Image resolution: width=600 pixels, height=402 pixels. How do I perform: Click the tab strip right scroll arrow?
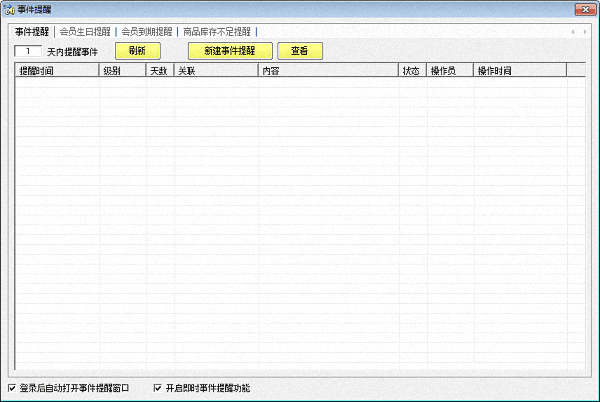pyautogui.click(x=585, y=32)
